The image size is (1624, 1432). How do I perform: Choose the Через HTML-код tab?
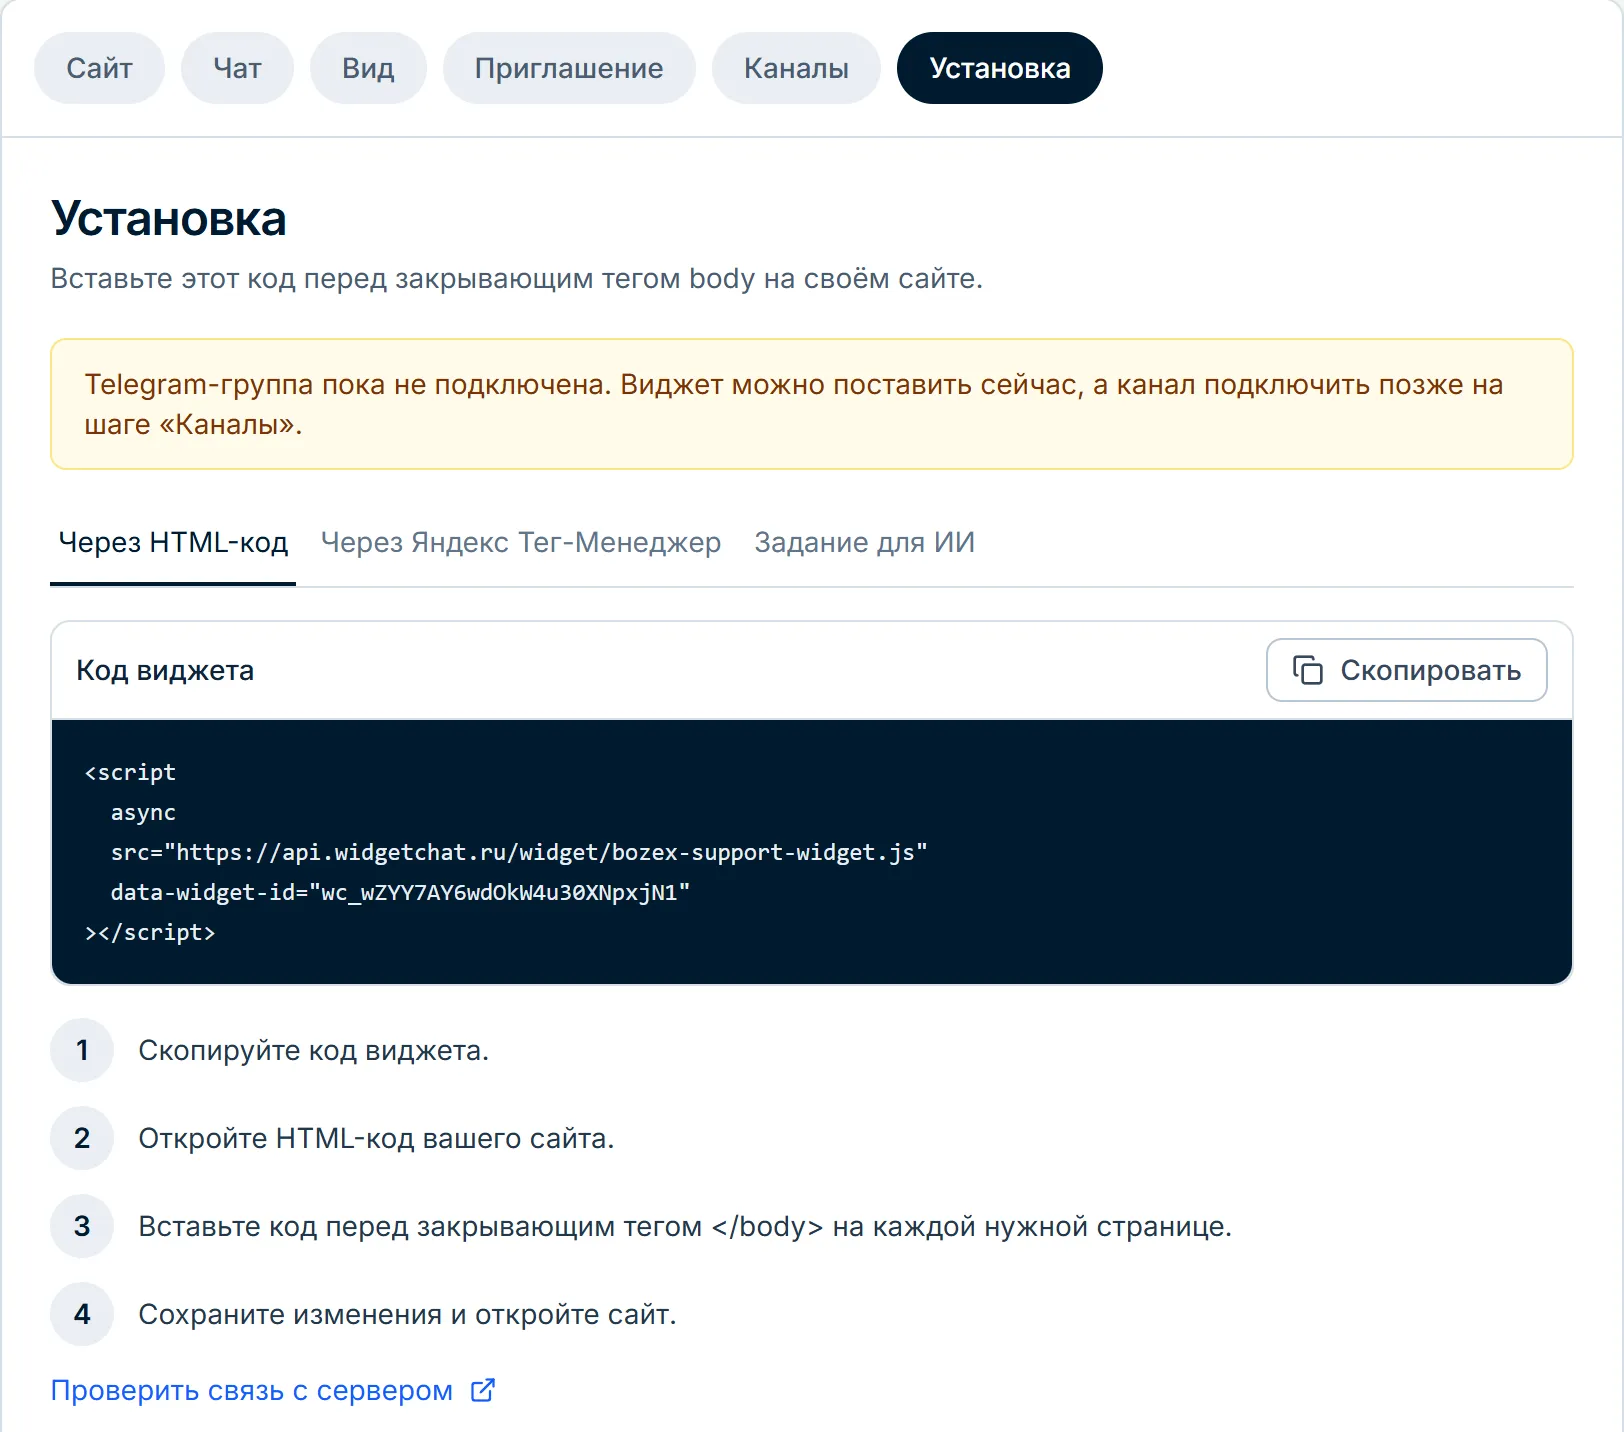tap(173, 542)
